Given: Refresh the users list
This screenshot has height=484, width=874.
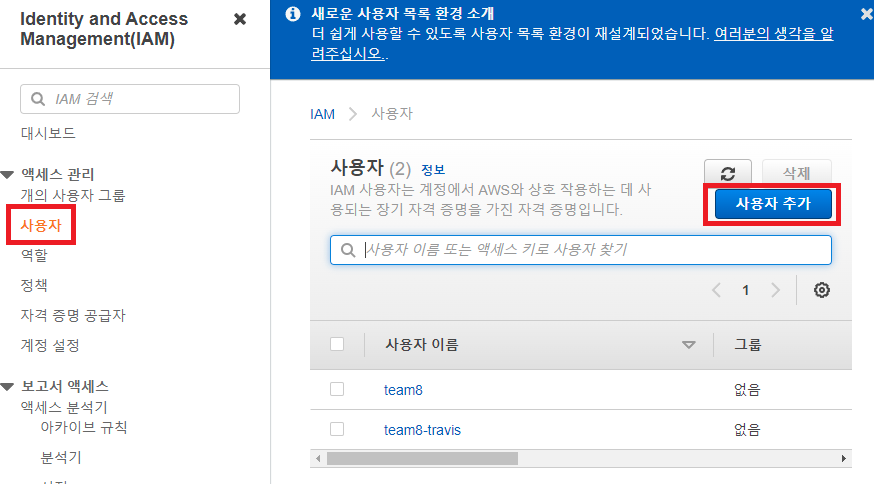Looking at the screenshot, I should coord(727,173).
